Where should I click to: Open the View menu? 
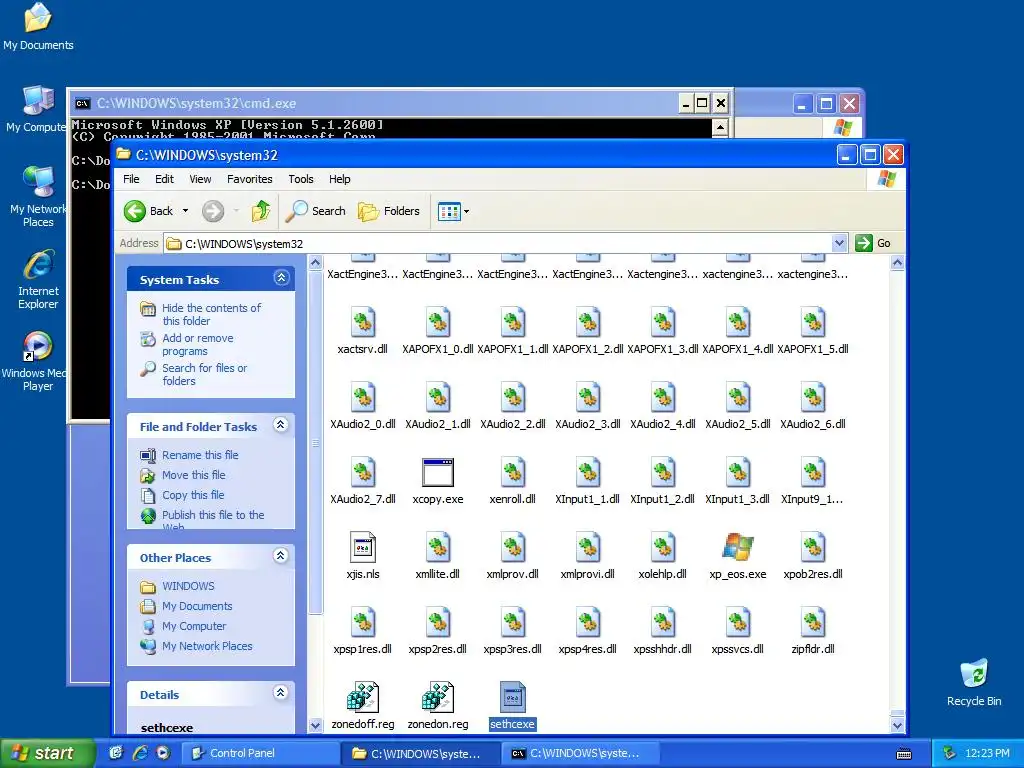point(200,179)
